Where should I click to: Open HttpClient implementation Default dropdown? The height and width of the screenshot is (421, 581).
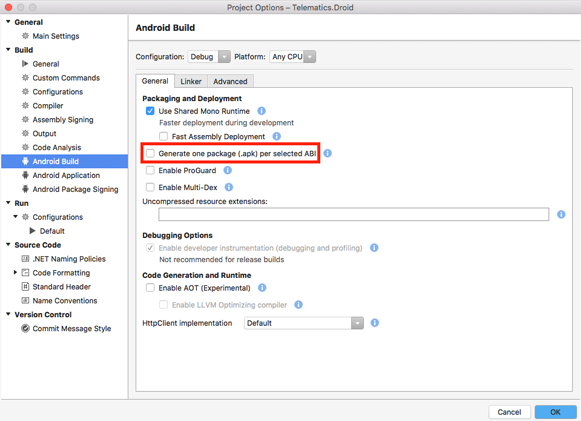(x=304, y=323)
